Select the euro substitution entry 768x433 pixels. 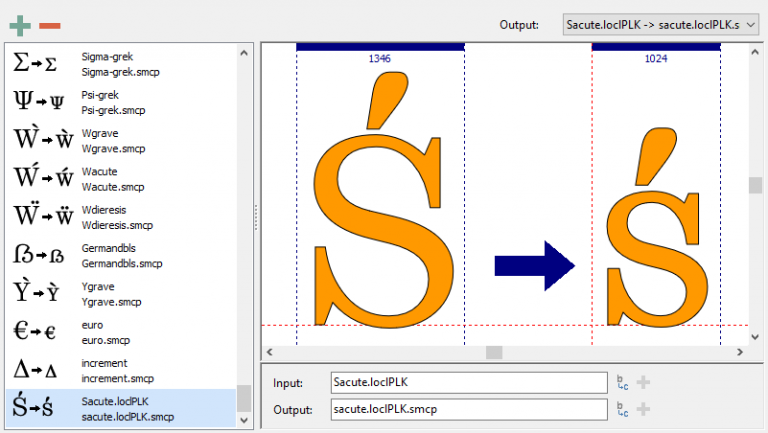(x=120, y=332)
